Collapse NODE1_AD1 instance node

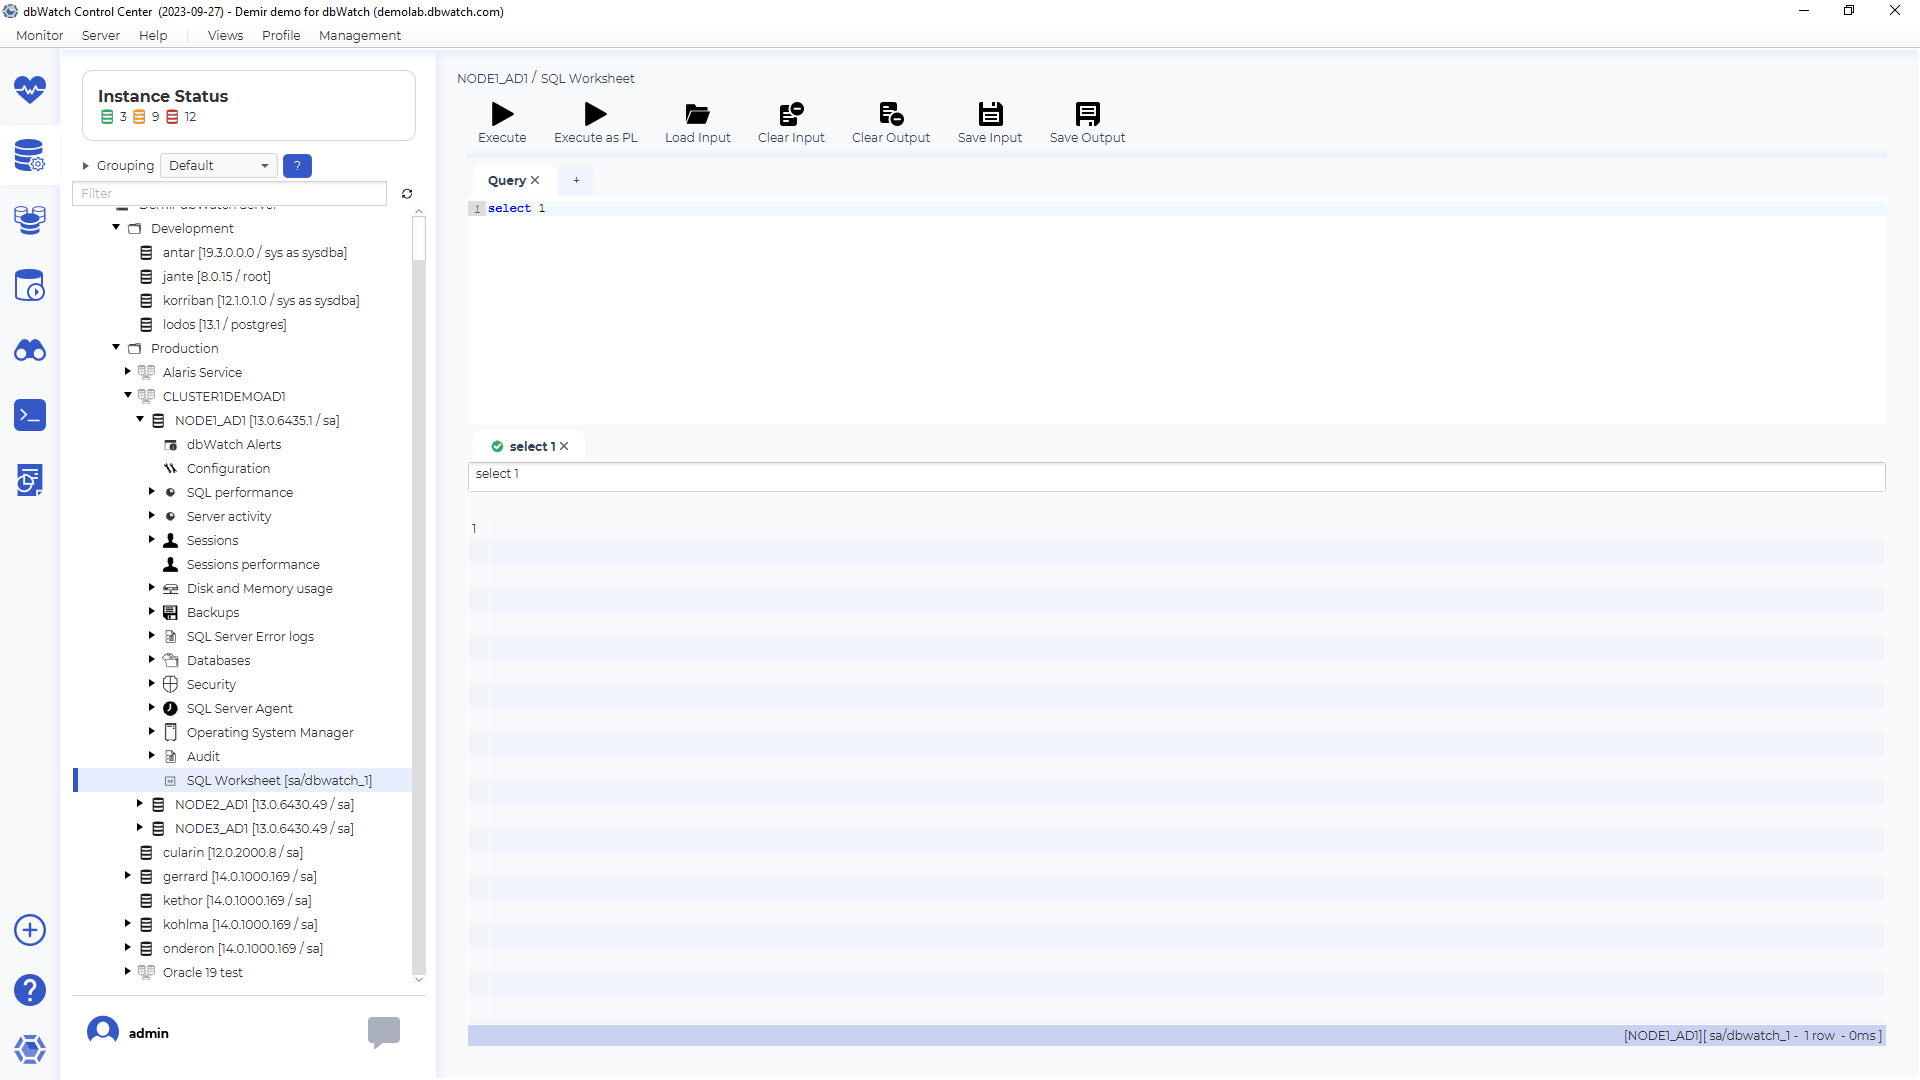(x=140, y=420)
